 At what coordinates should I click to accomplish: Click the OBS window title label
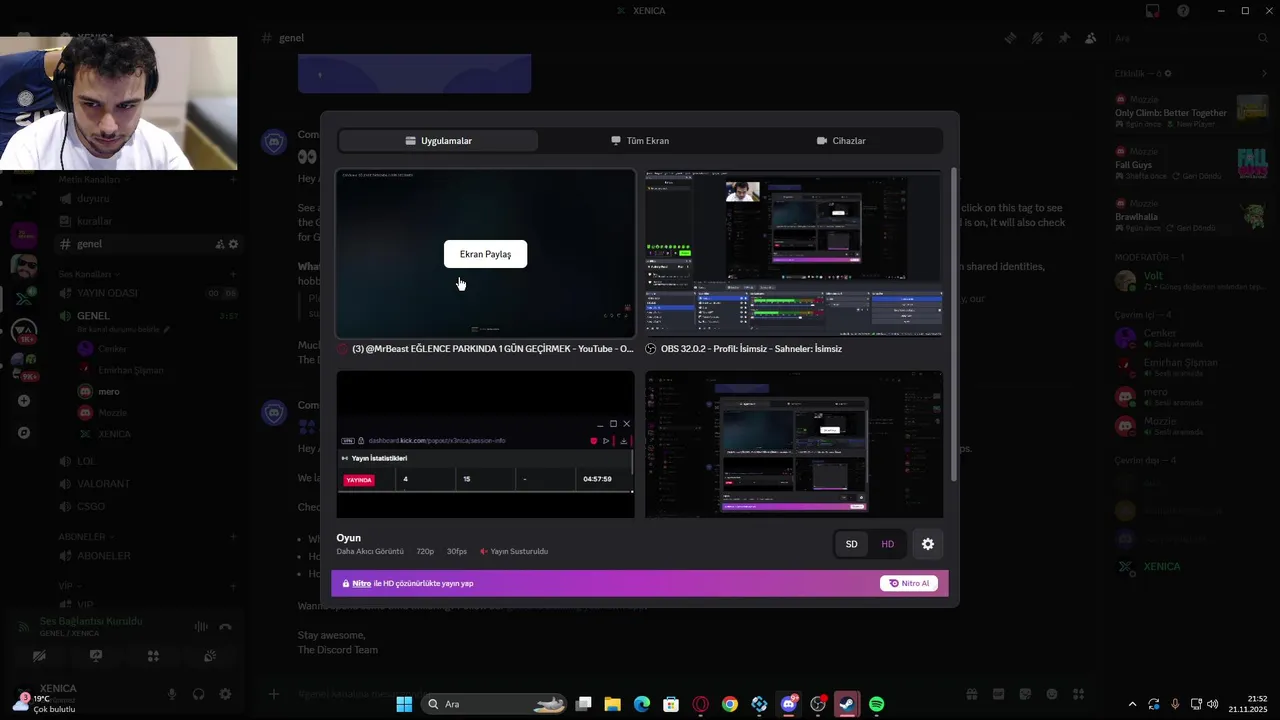click(751, 349)
